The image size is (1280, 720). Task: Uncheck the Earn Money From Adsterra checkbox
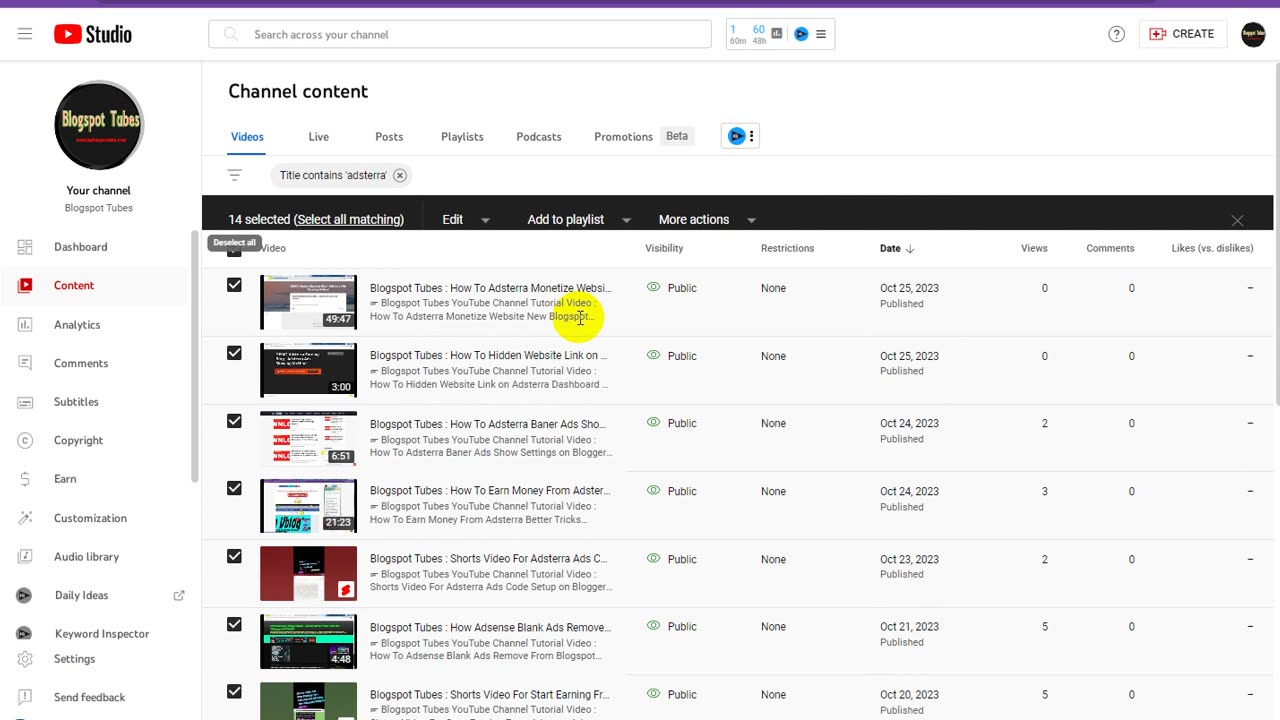[234, 488]
